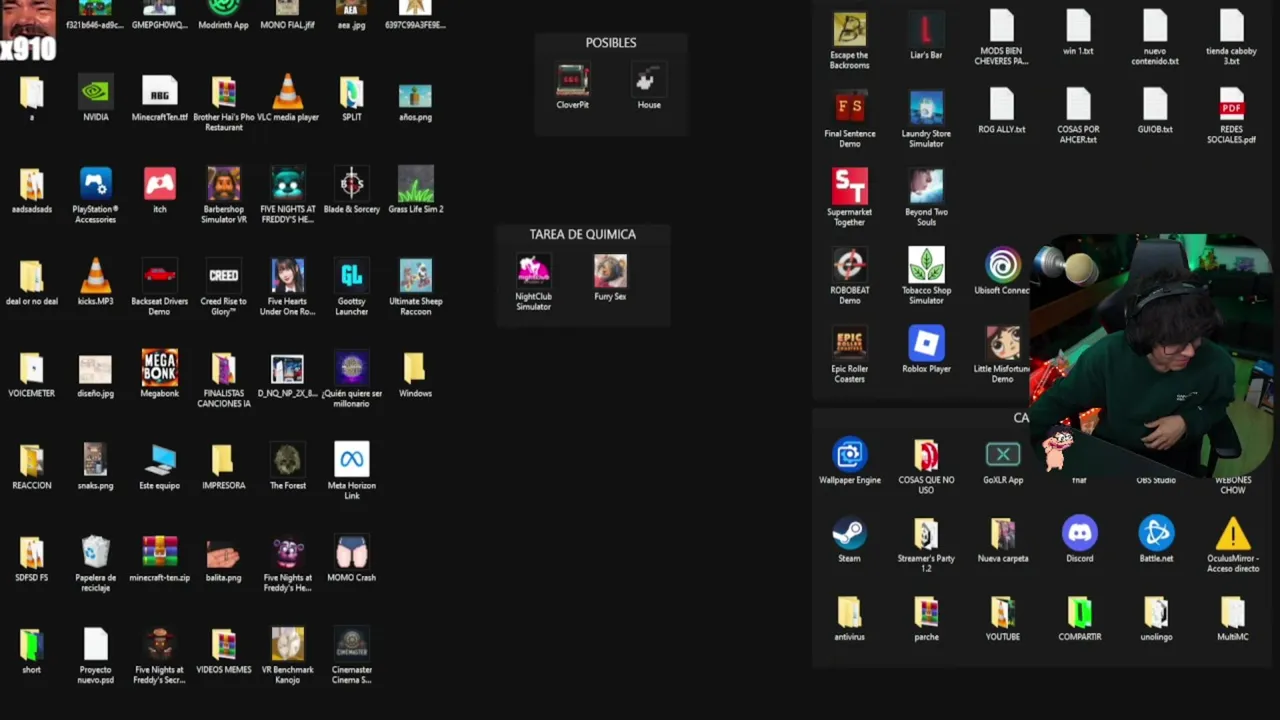Open Barbershop Simulator VR shortcut
The height and width of the screenshot is (720, 1280).
click(x=223, y=184)
